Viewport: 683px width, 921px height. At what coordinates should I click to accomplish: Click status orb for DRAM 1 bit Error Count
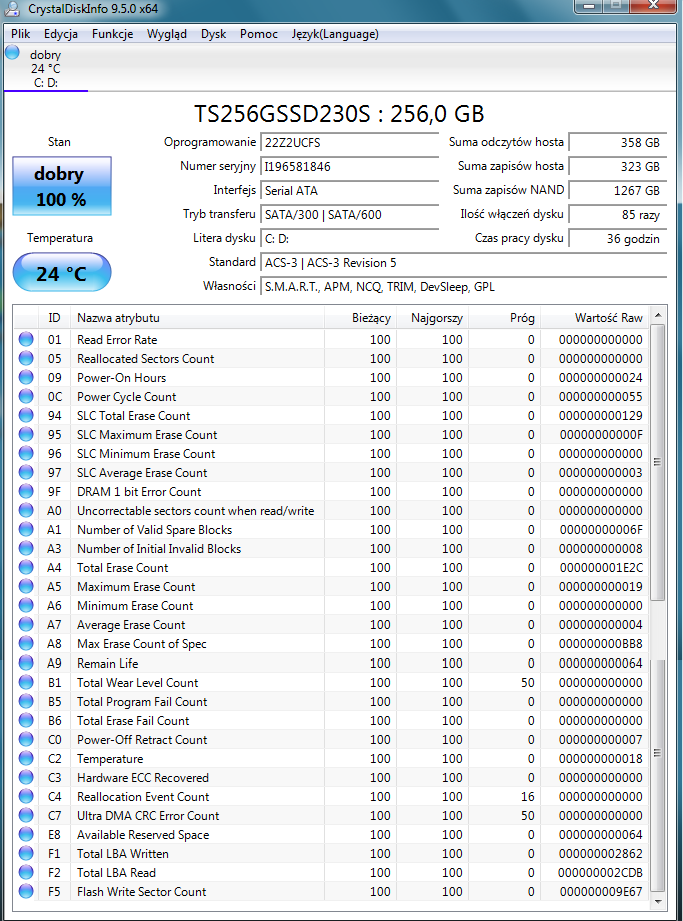(26, 491)
